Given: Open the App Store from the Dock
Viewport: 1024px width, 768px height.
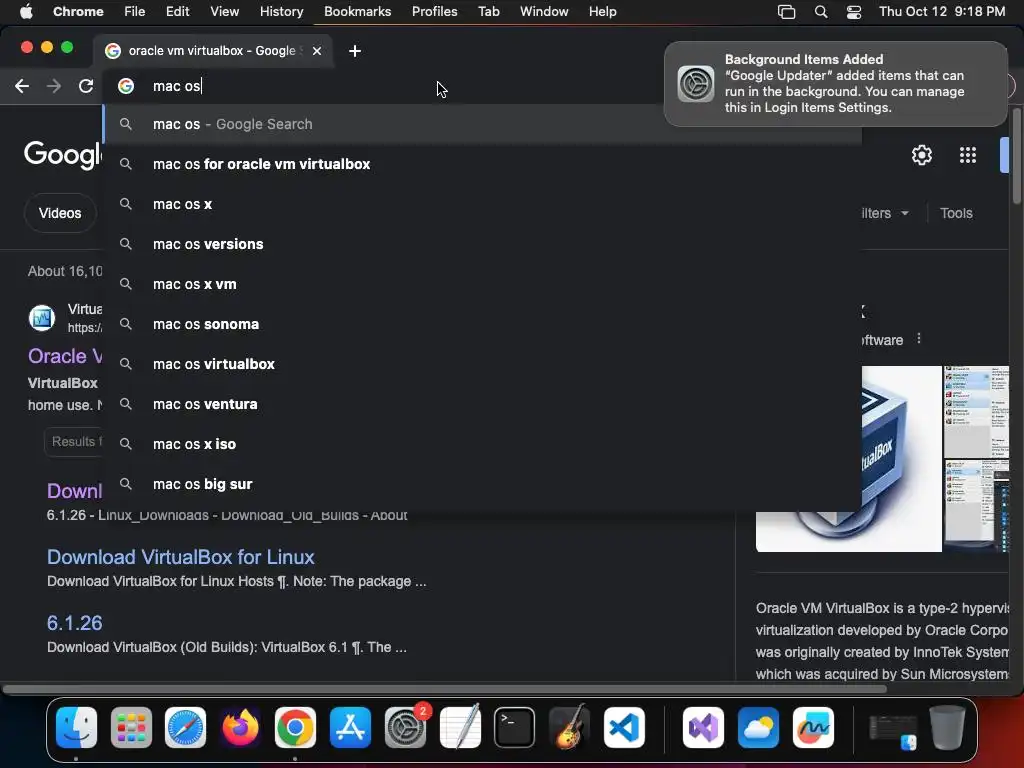Looking at the screenshot, I should coord(350,727).
